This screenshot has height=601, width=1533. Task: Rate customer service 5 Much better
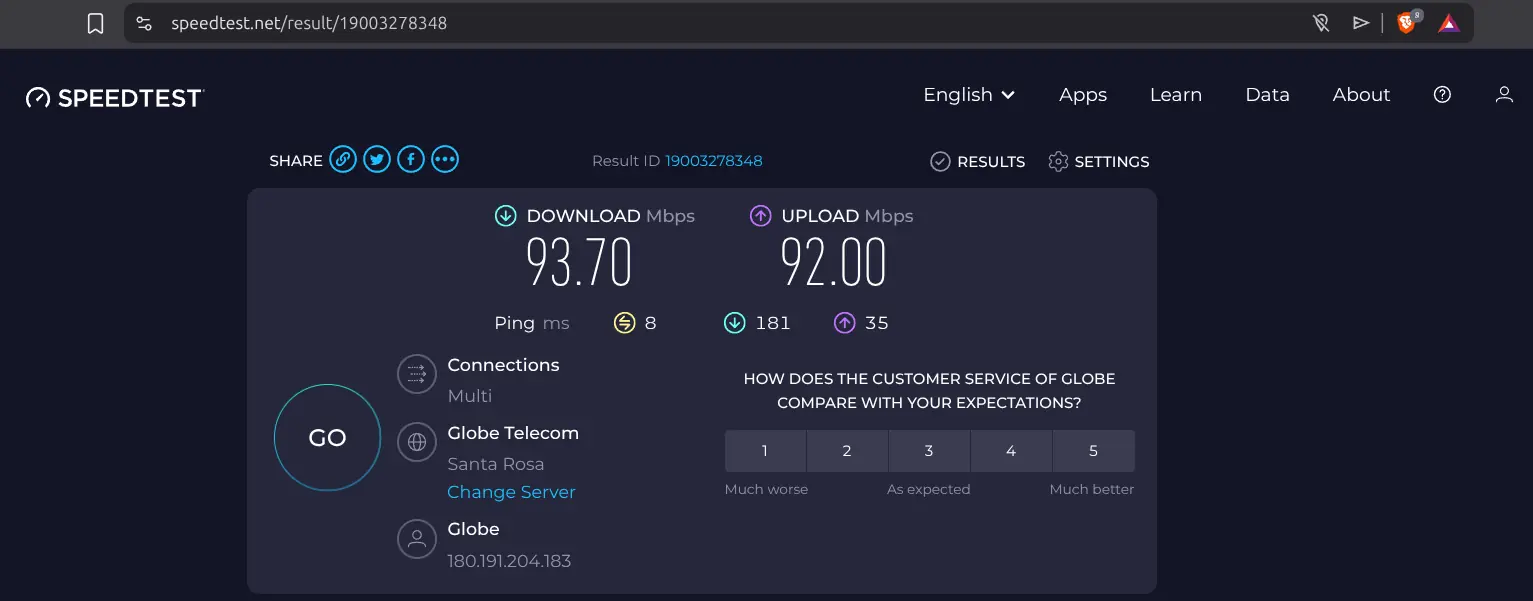click(1094, 451)
